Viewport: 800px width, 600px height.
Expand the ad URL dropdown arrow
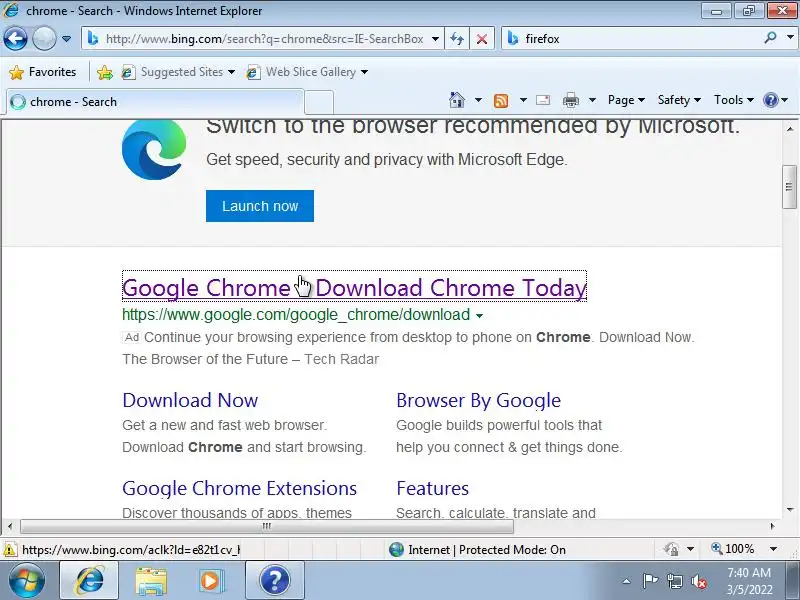[480, 316]
